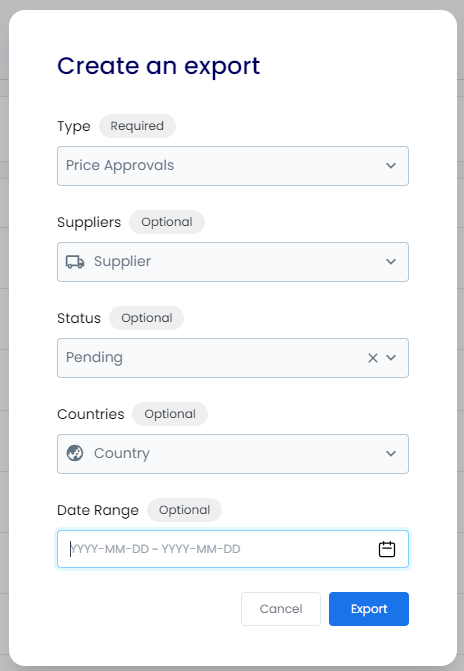Expand the Status dropdown chevron
Screen dimensions: 464x671
click(391, 357)
